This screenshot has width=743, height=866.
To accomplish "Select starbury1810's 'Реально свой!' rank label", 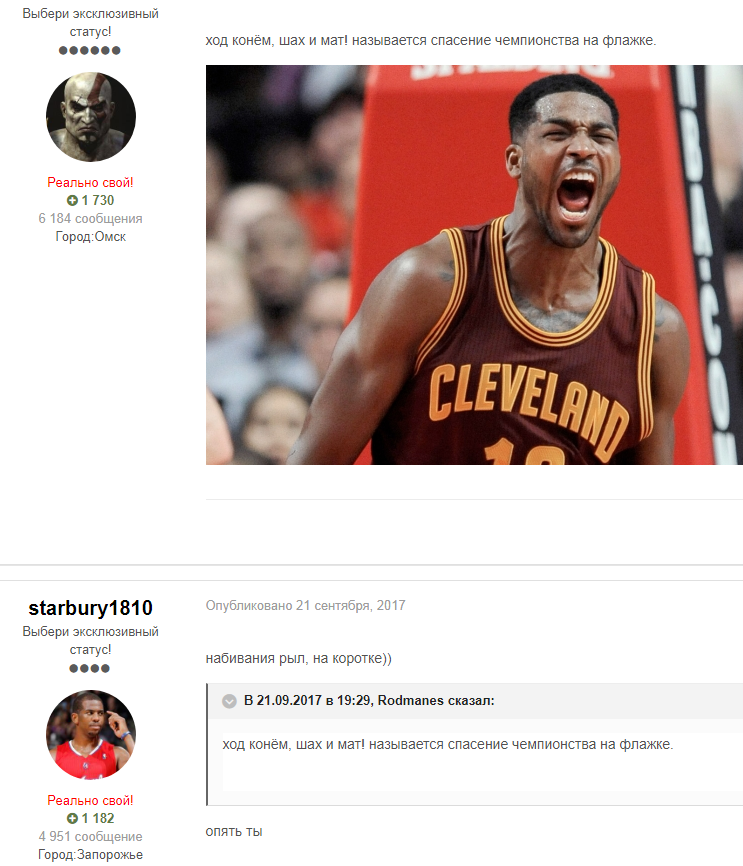I will (x=91, y=800).
